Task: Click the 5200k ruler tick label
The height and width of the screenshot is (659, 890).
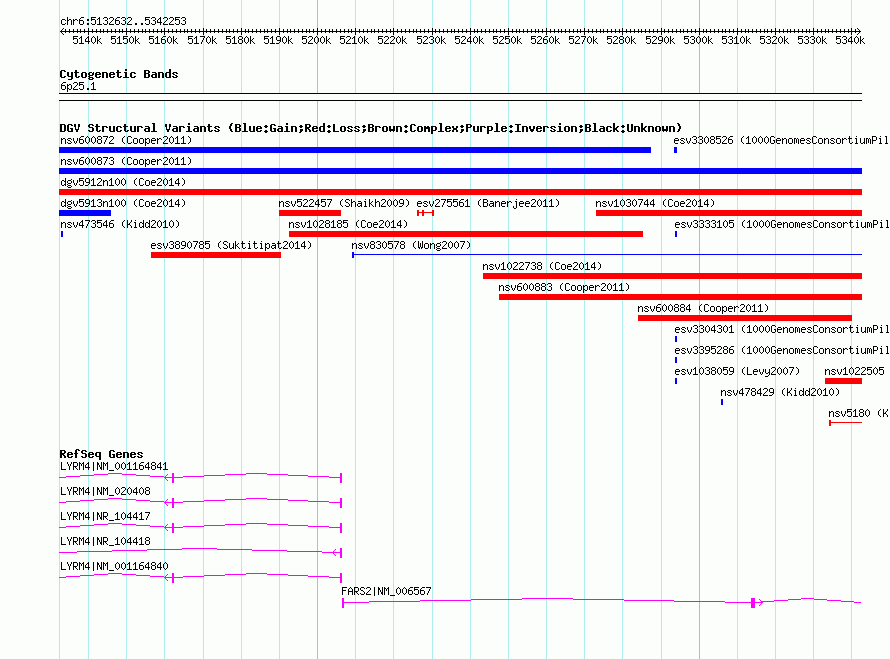Action: coord(316,40)
